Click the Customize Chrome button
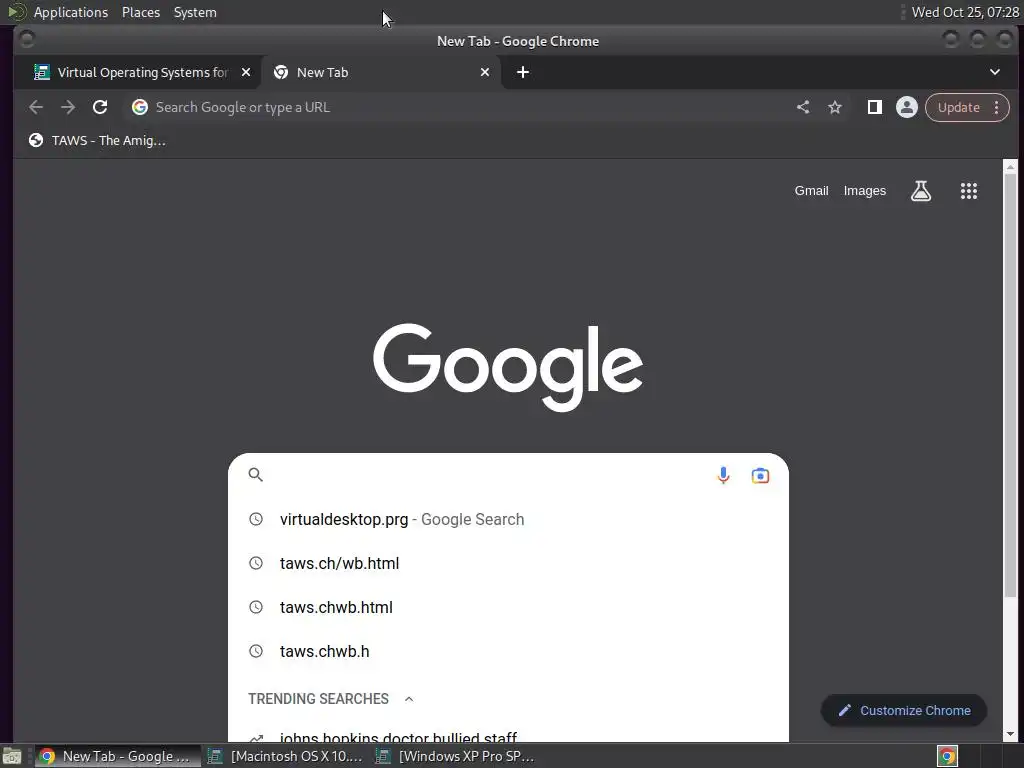The image size is (1024, 768). click(x=904, y=711)
